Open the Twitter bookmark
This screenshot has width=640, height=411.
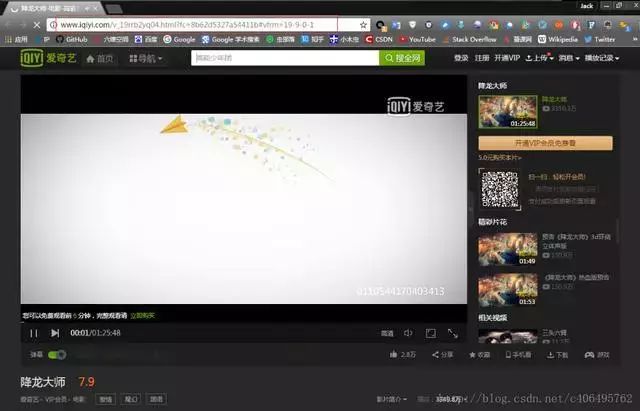tap(600, 40)
